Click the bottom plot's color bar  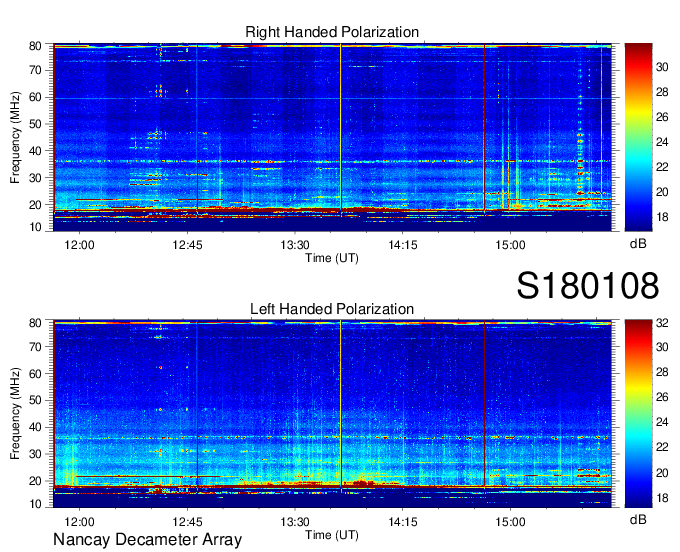click(x=638, y=414)
